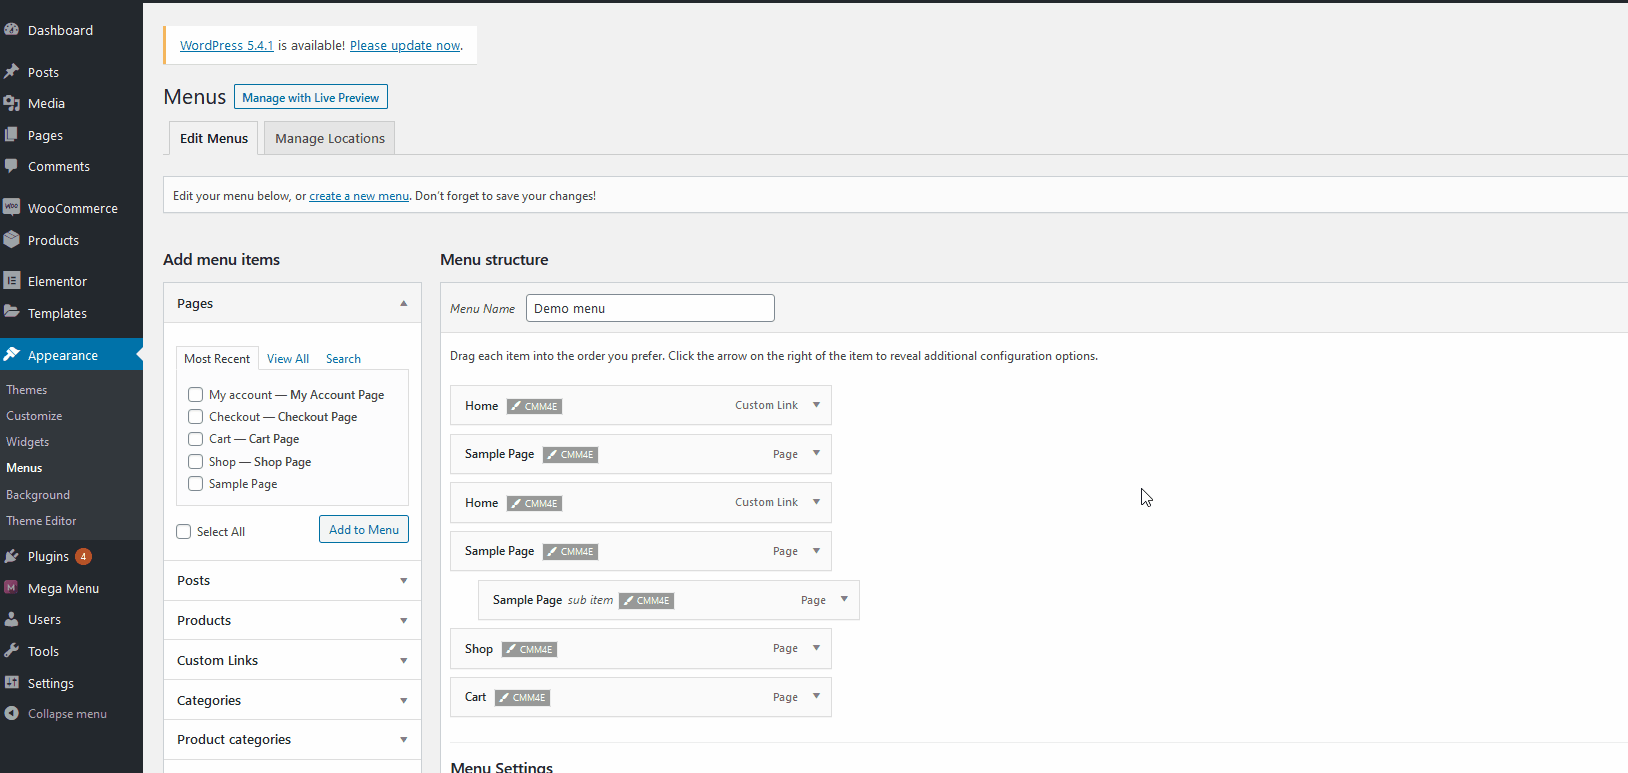Click the WooCommerce icon in the sidebar
The image size is (1628, 773).
point(12,207)
